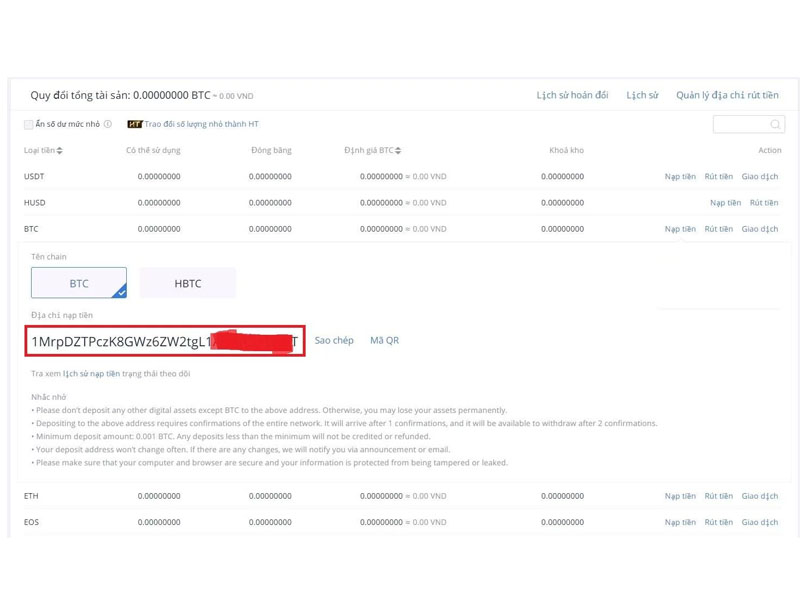Click the BTC deposit address text

pyautogui.click(x=164, y=341)
